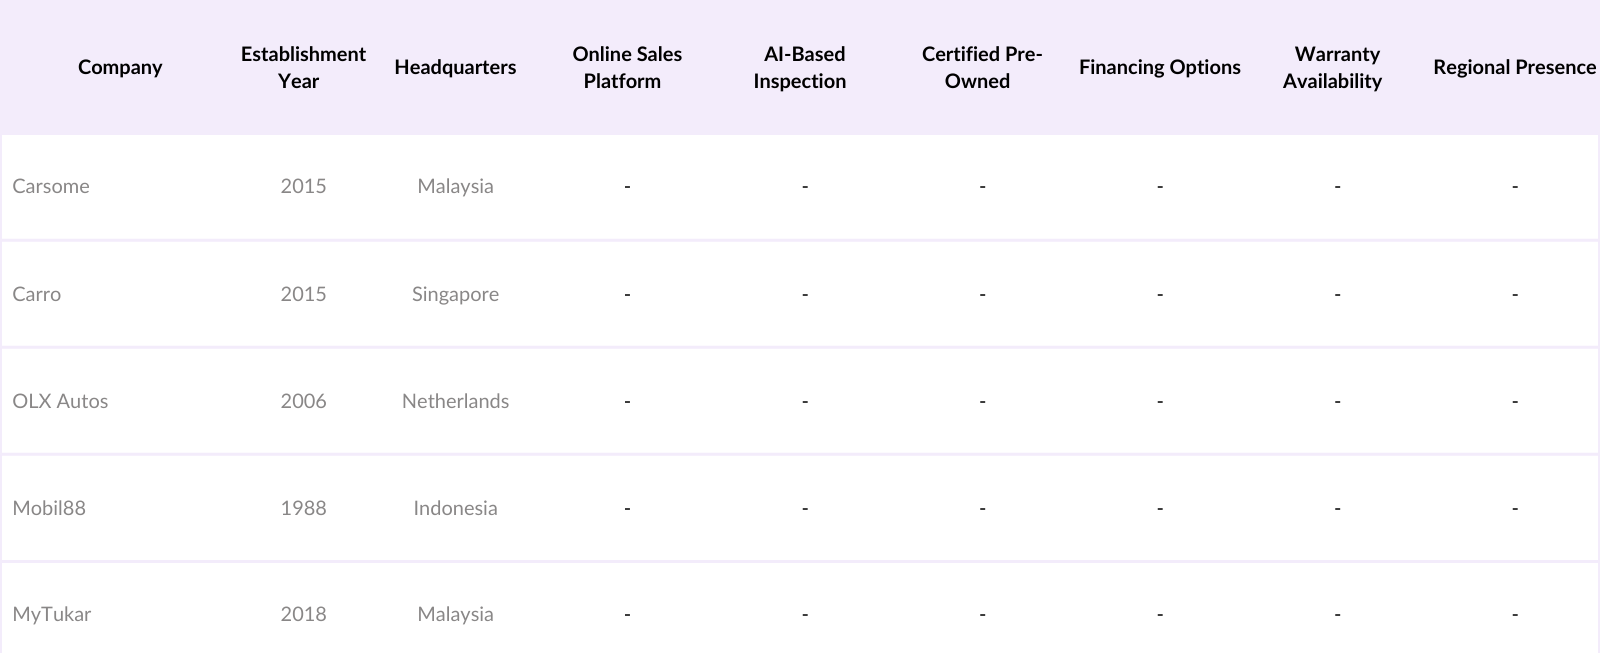This screenshot has width=1600, height=653.
Task: Click the Online Sales Platform header
Action: click(627, 67)
